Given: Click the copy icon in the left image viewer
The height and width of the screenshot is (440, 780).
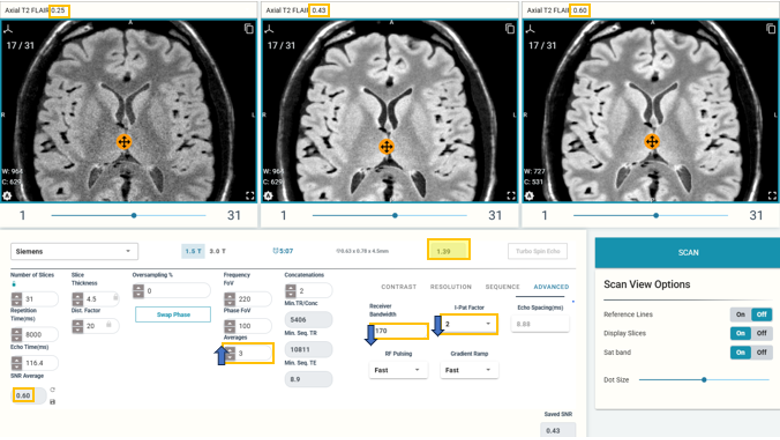Looking at the screenshot, I should (247, 29).
